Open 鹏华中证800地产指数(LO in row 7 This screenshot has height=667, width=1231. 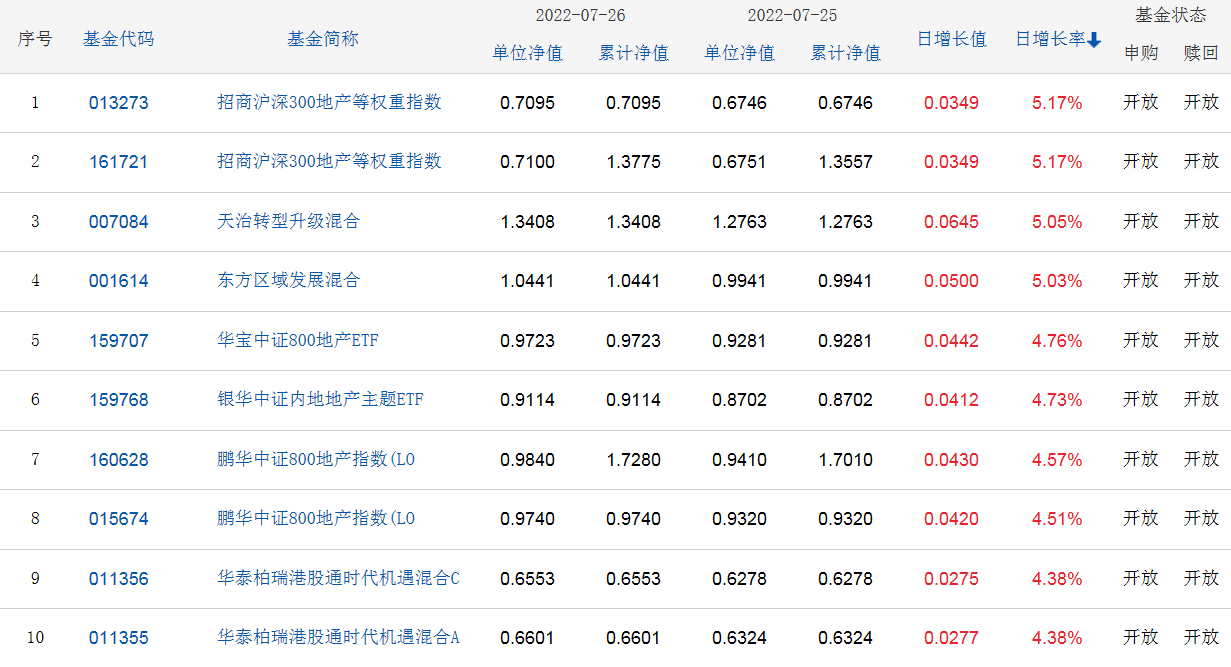pyautogui.click(x=316, y=459)
